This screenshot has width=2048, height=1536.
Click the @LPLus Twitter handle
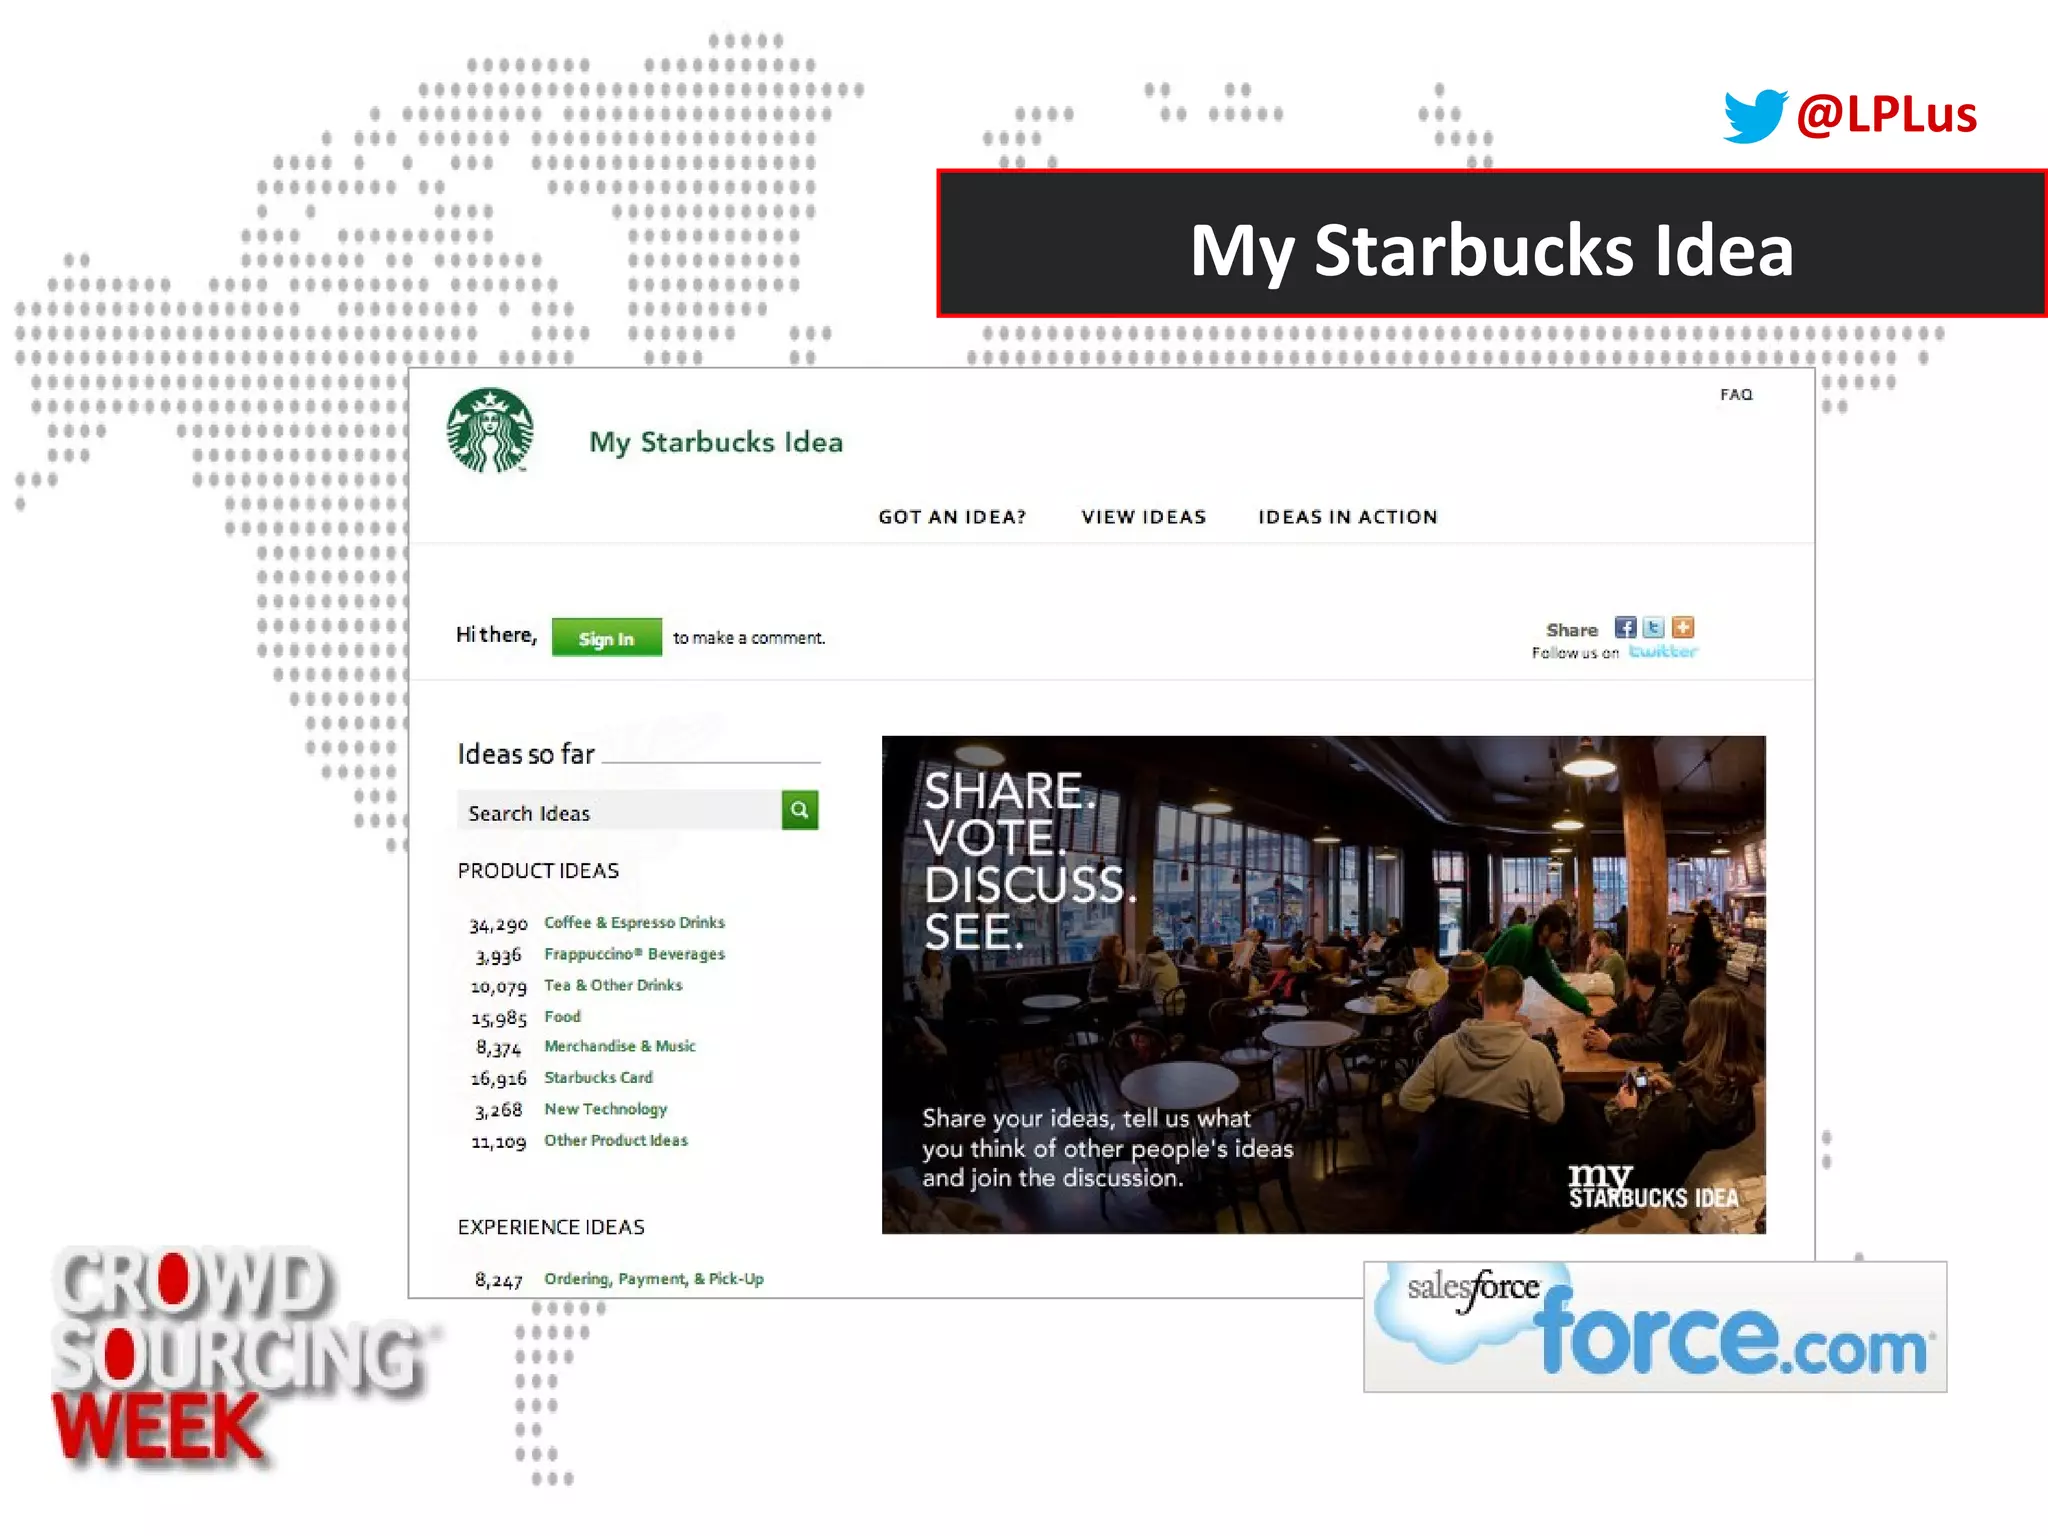1886,115
